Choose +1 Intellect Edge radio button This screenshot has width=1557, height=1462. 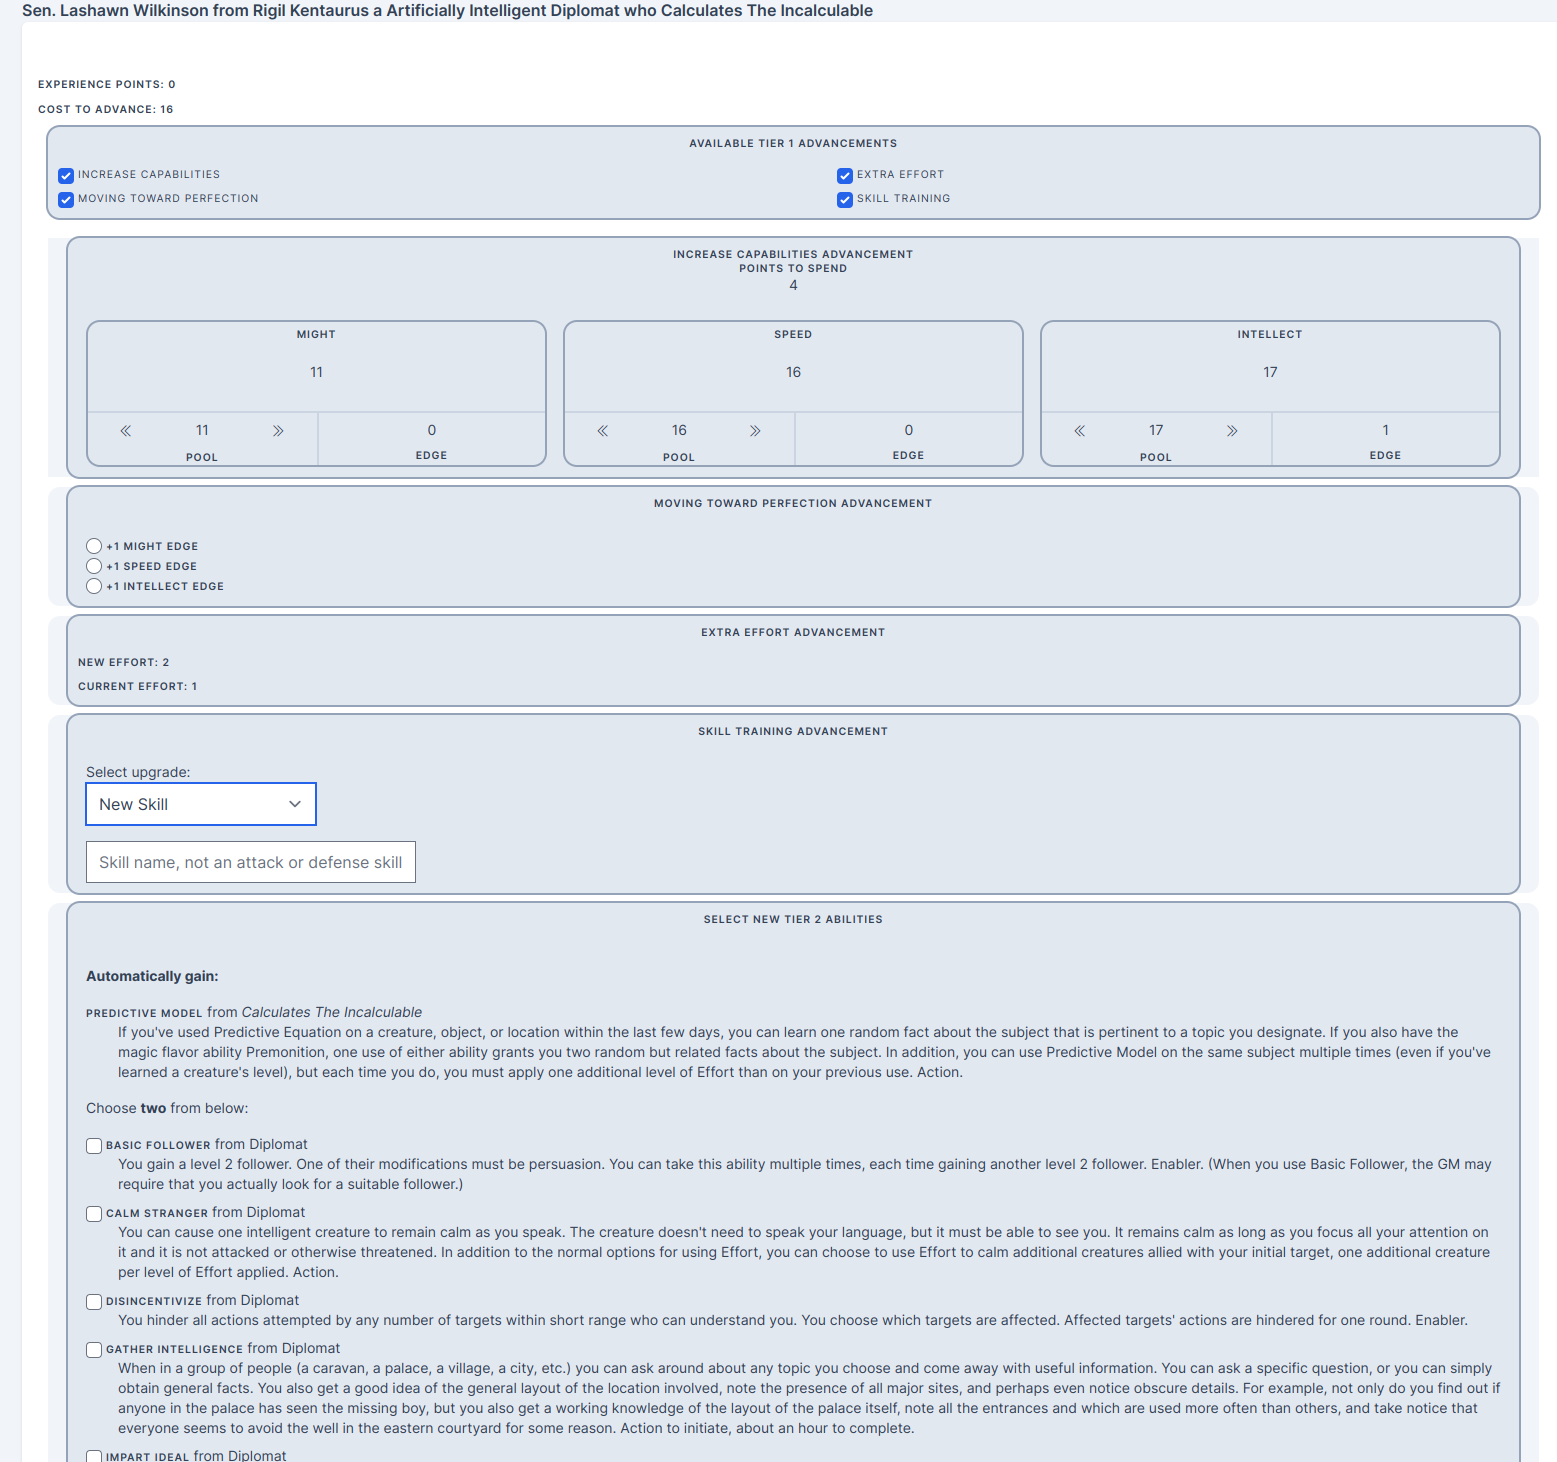tap(94, 586)
